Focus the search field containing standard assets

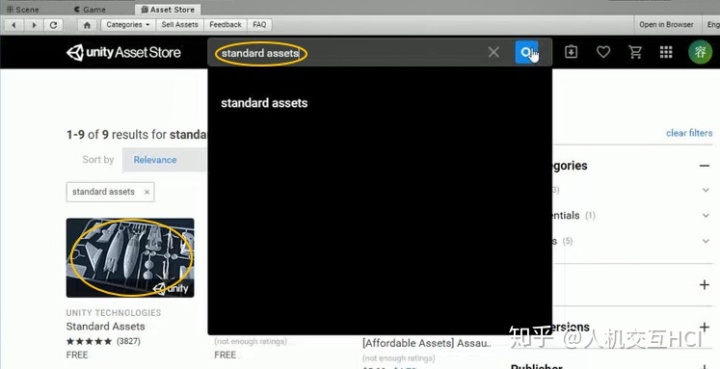(349, 53)
